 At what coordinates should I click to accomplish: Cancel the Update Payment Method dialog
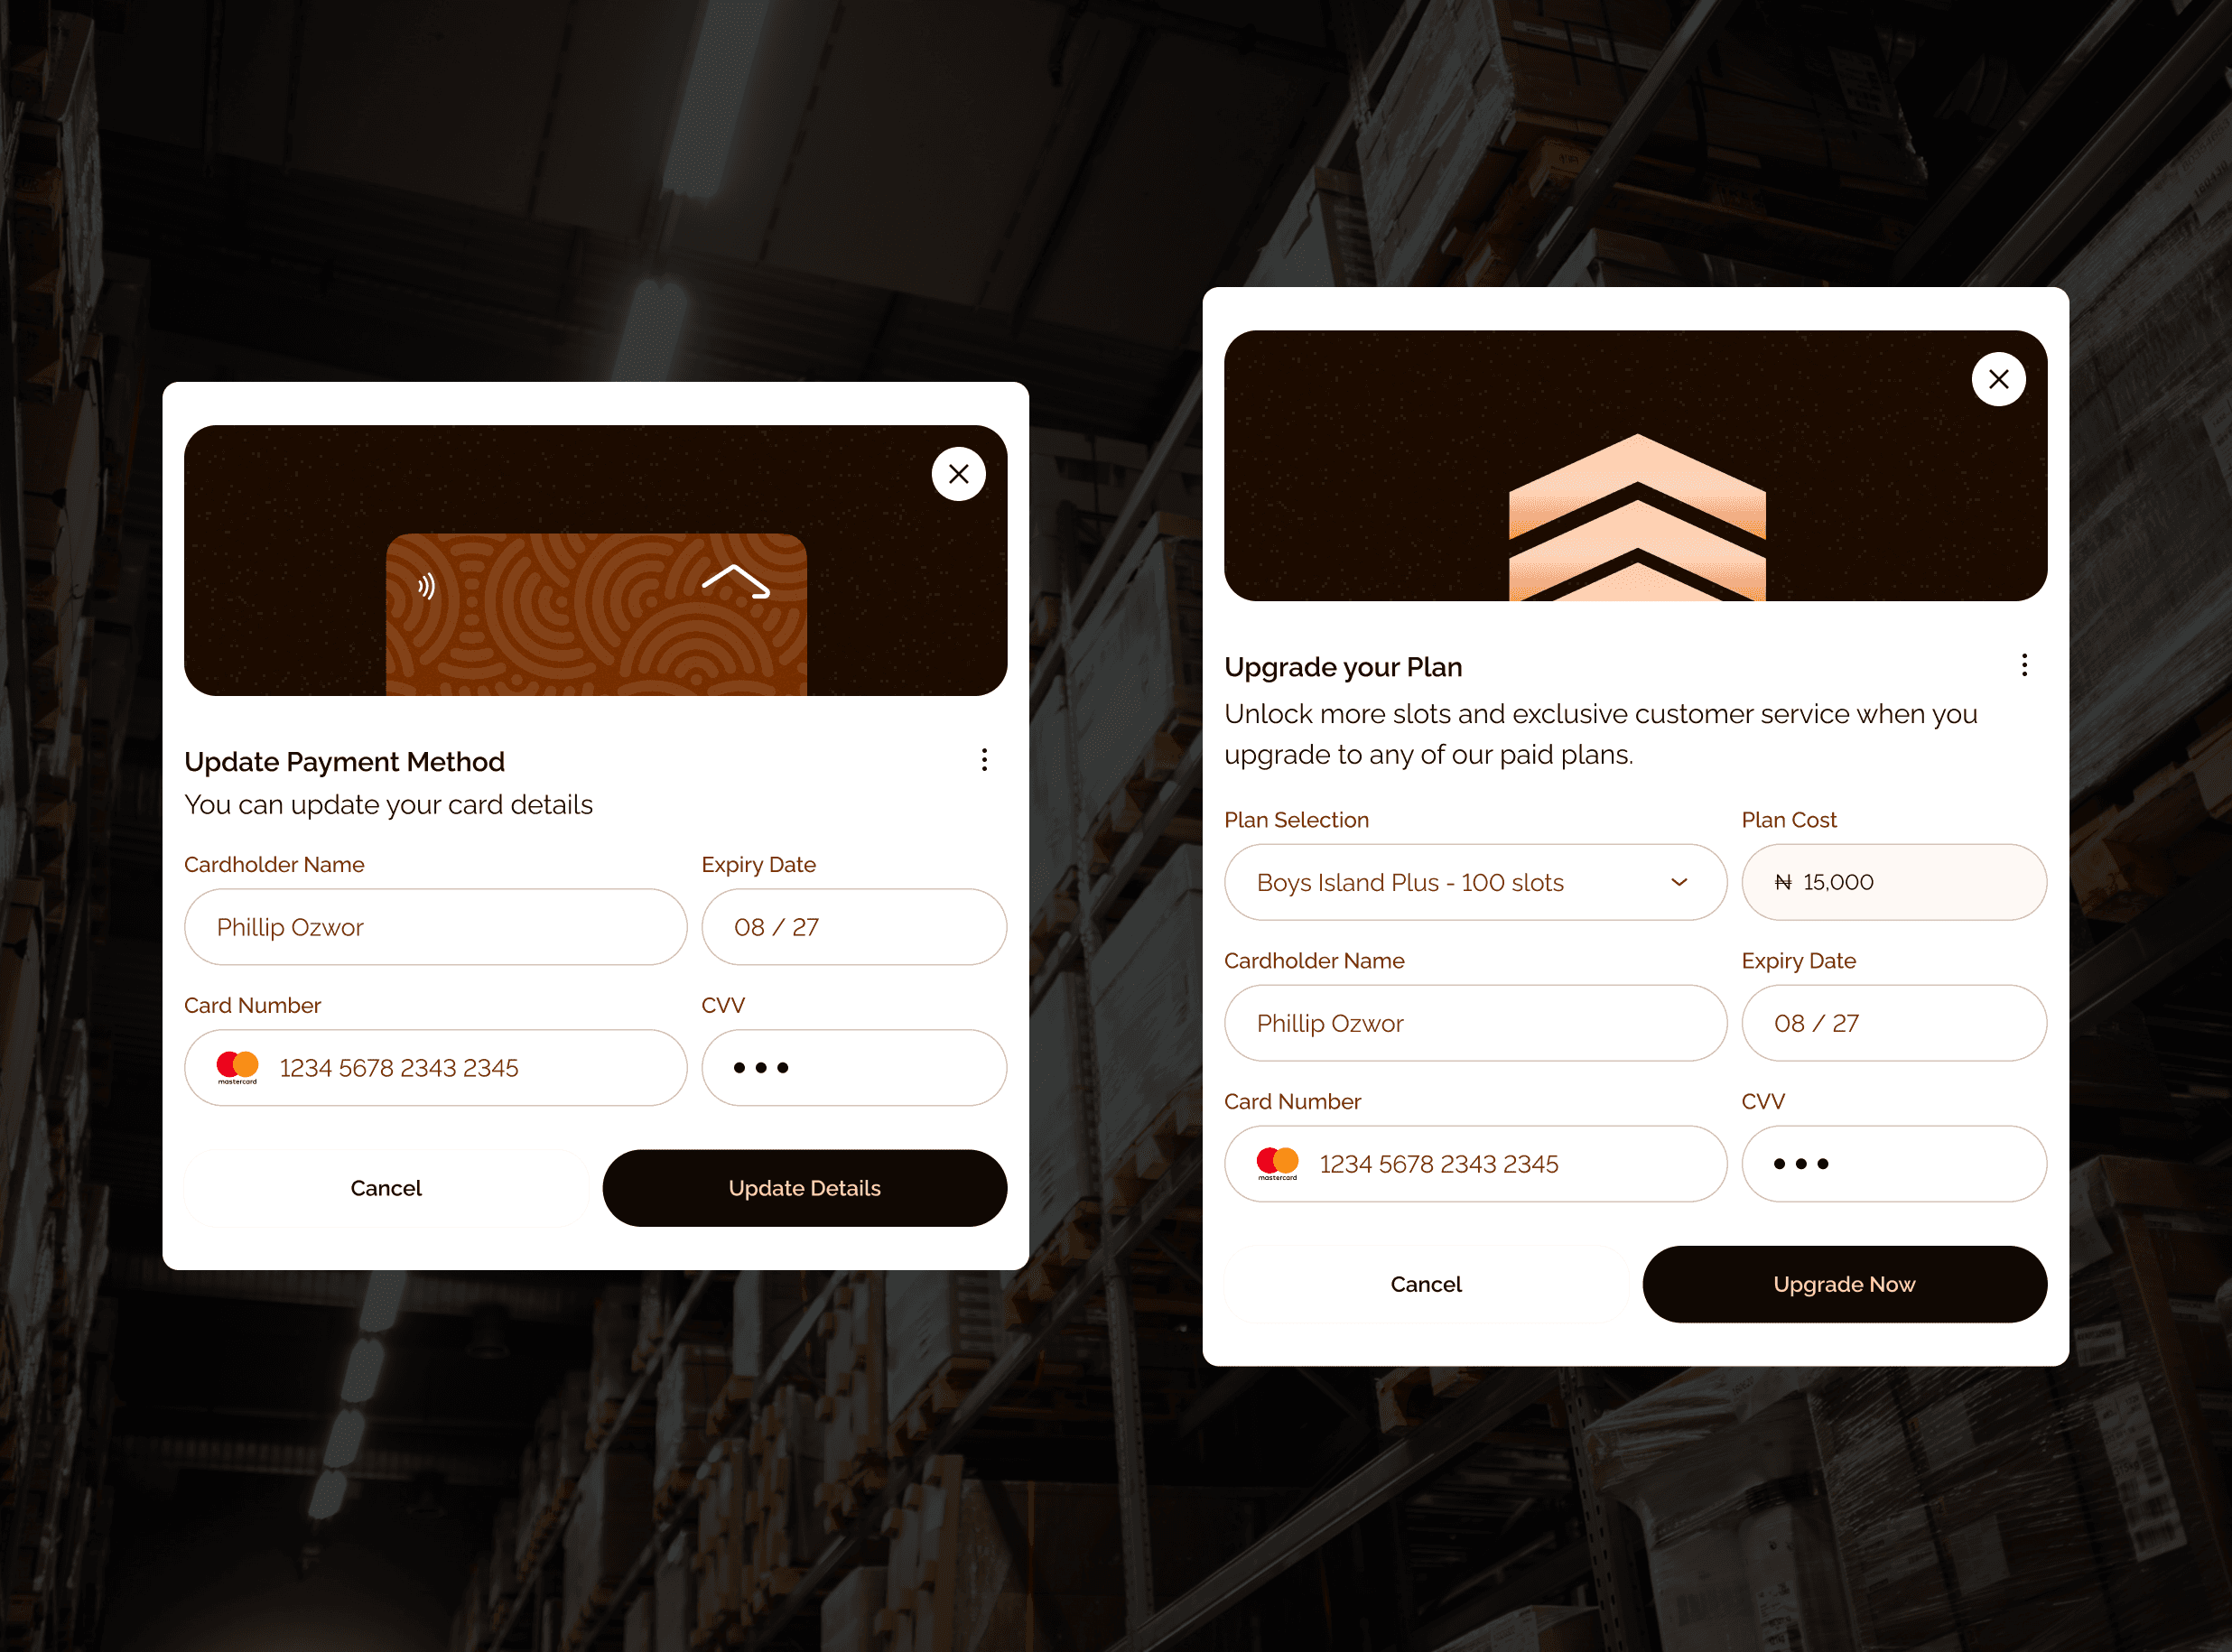[x=386, y=1188]
